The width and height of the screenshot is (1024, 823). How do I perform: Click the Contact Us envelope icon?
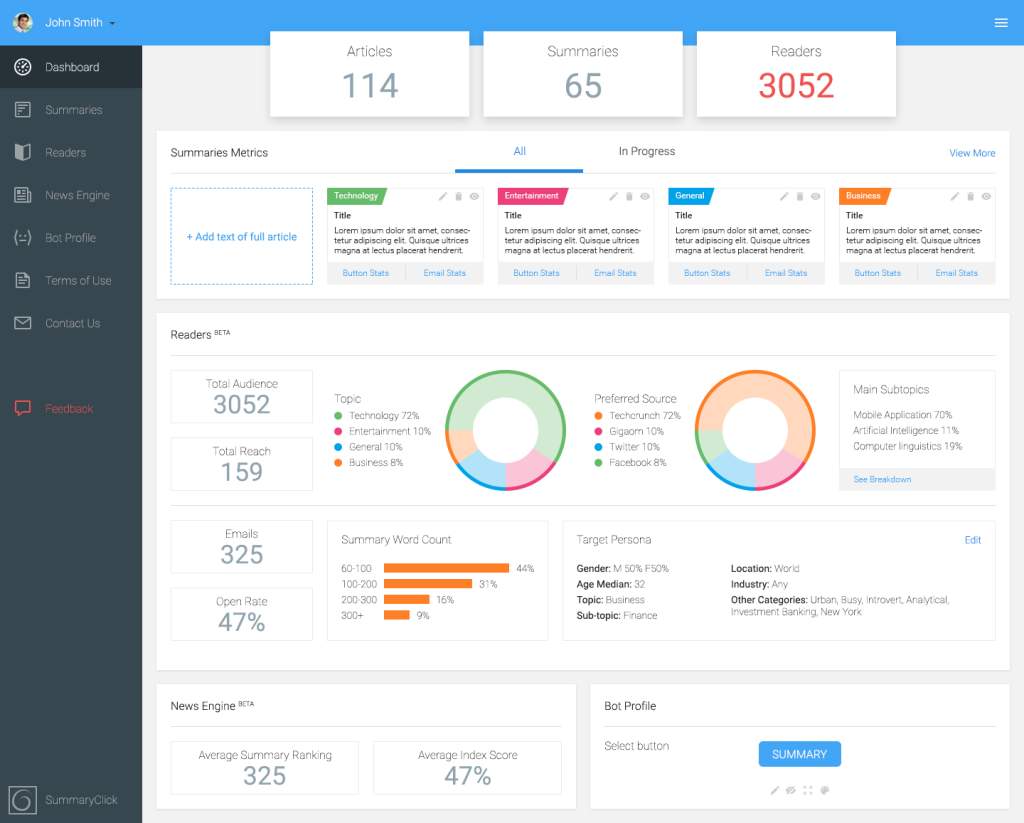point(23,323)
